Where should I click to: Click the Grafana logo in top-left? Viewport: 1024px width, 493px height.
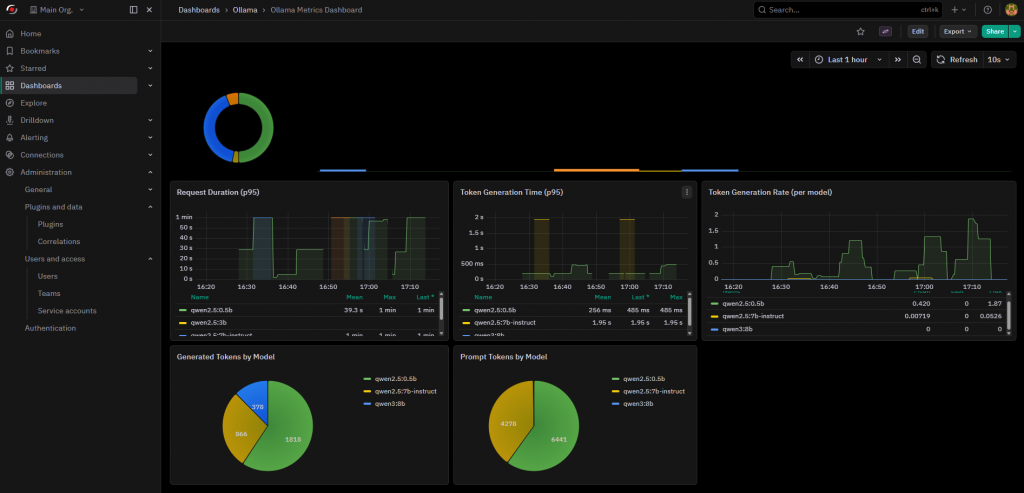click(x=10, y=10)
